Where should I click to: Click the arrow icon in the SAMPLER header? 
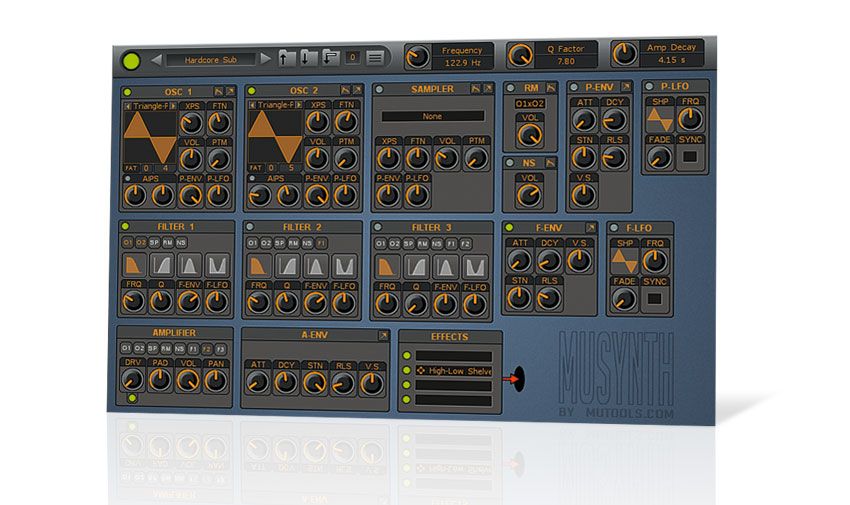(x=488, y=88)
